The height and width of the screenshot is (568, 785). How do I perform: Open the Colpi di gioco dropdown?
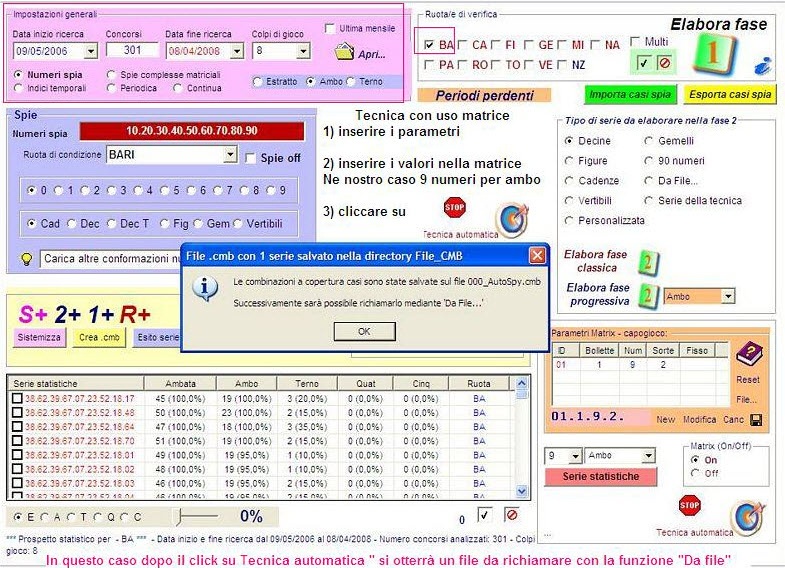[304, 50]
